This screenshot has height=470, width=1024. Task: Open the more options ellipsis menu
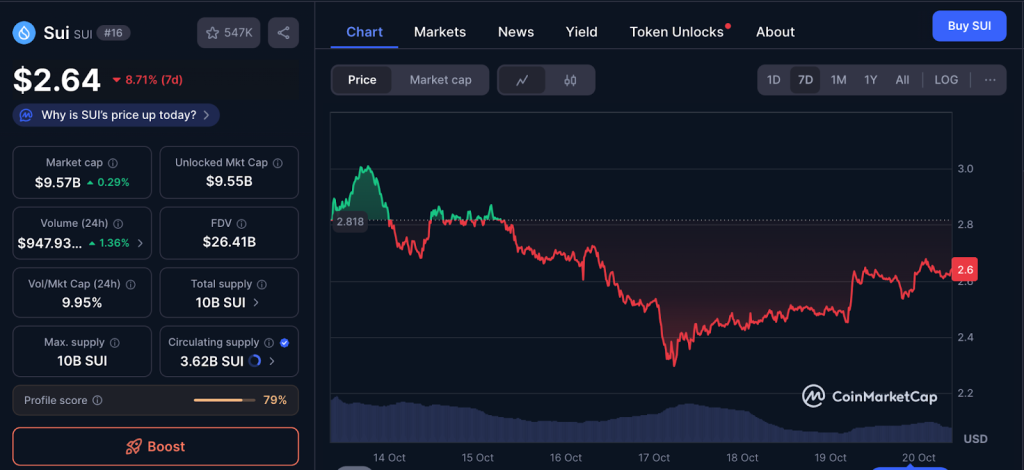pos(990,80)
